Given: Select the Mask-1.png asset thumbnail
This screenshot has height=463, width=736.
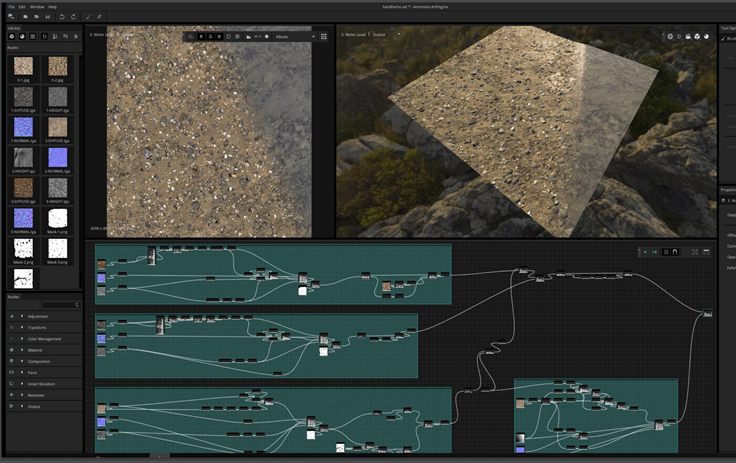Looking at the screenshot, I should (58, 218).
